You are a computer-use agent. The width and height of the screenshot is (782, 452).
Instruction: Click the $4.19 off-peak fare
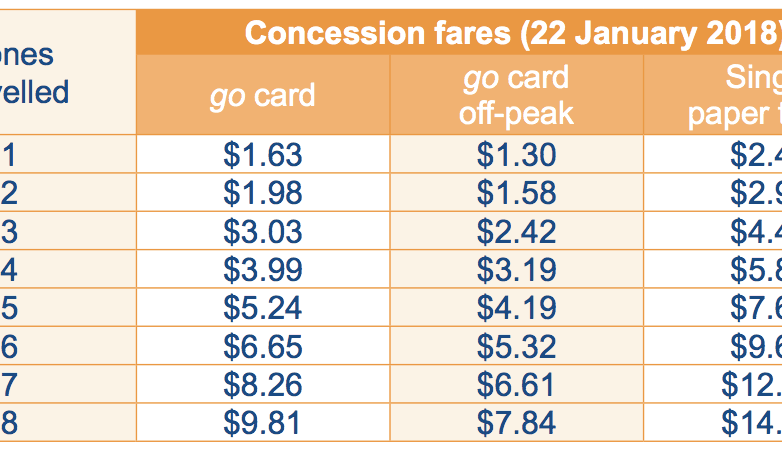click(516, 308)
